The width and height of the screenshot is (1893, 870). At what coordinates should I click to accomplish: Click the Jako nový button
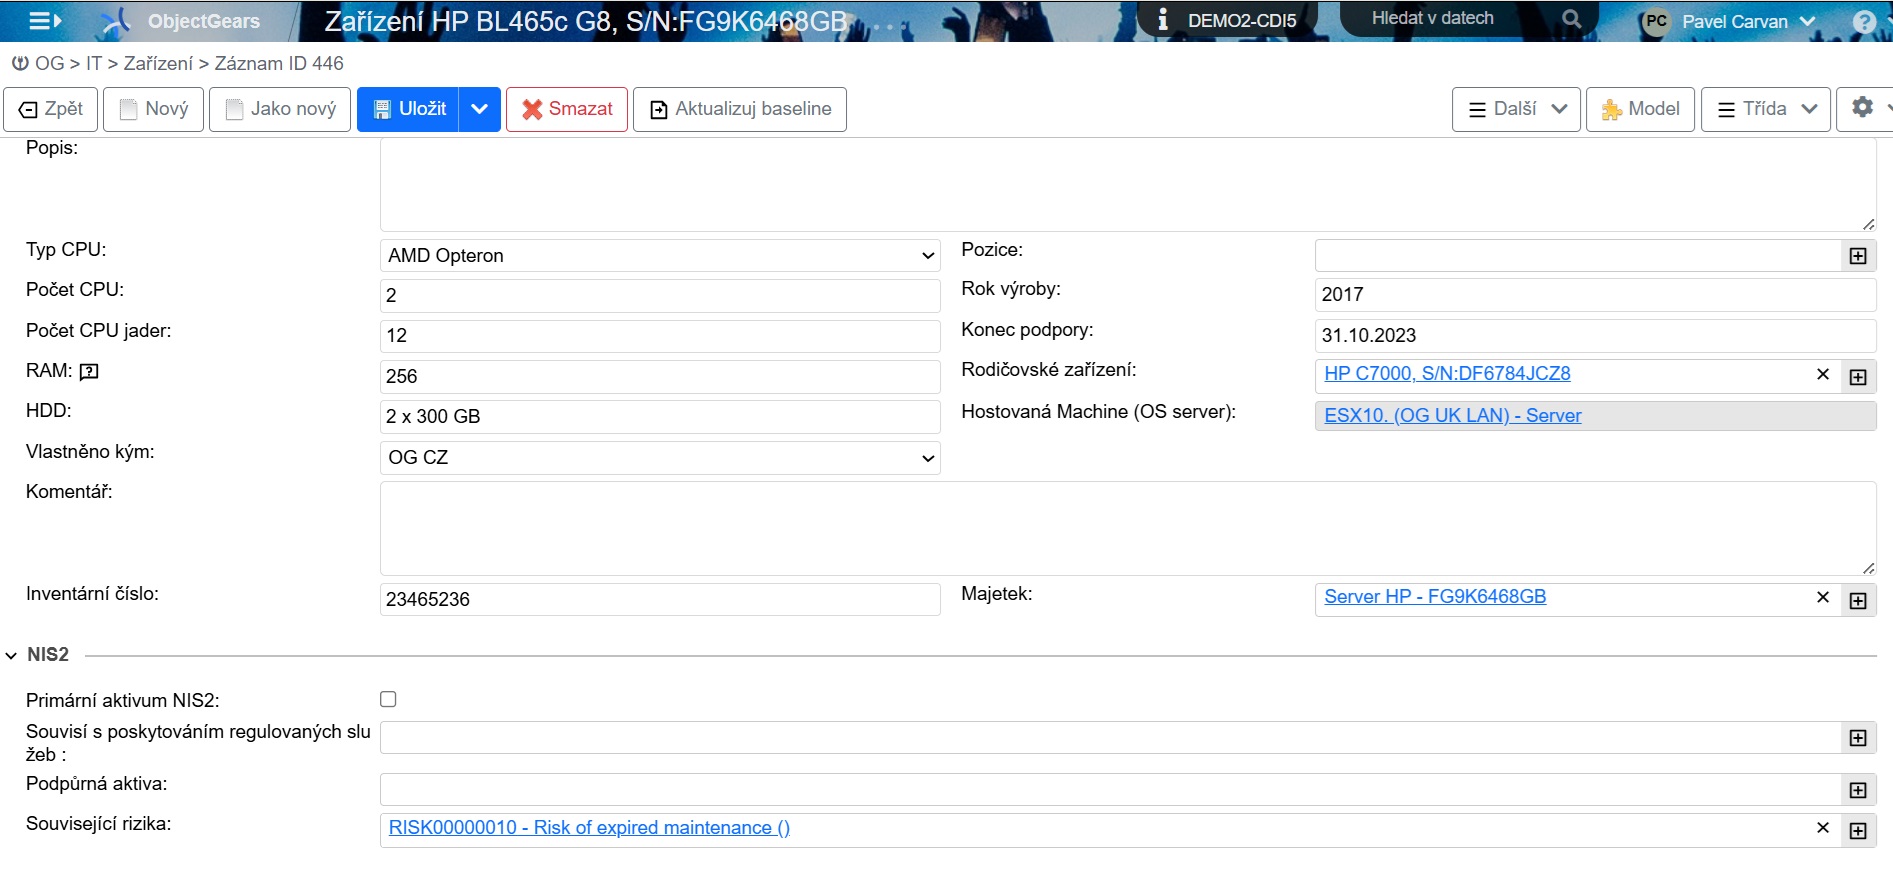[280, 109]
